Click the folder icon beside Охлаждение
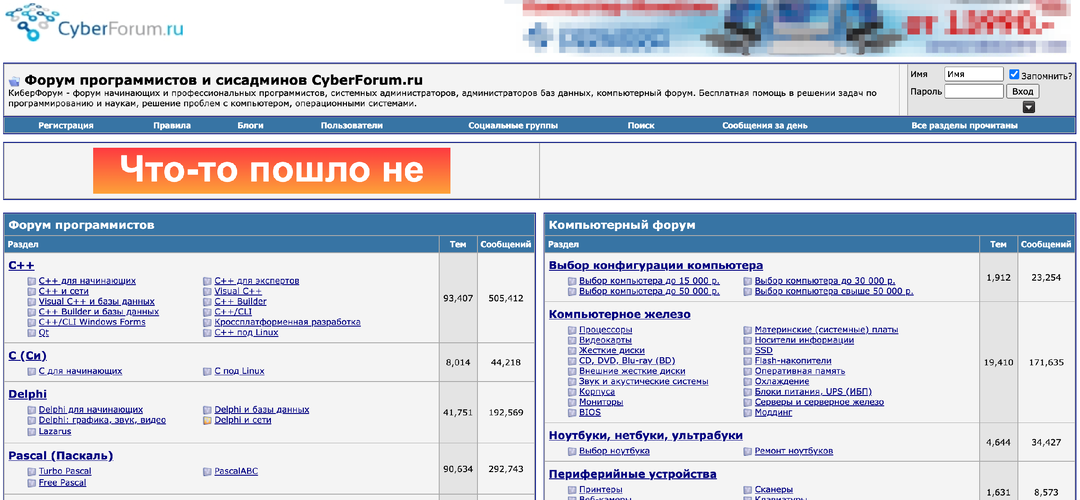Image resolution: width=1080 pixels, height=500 pixels. 747,382
